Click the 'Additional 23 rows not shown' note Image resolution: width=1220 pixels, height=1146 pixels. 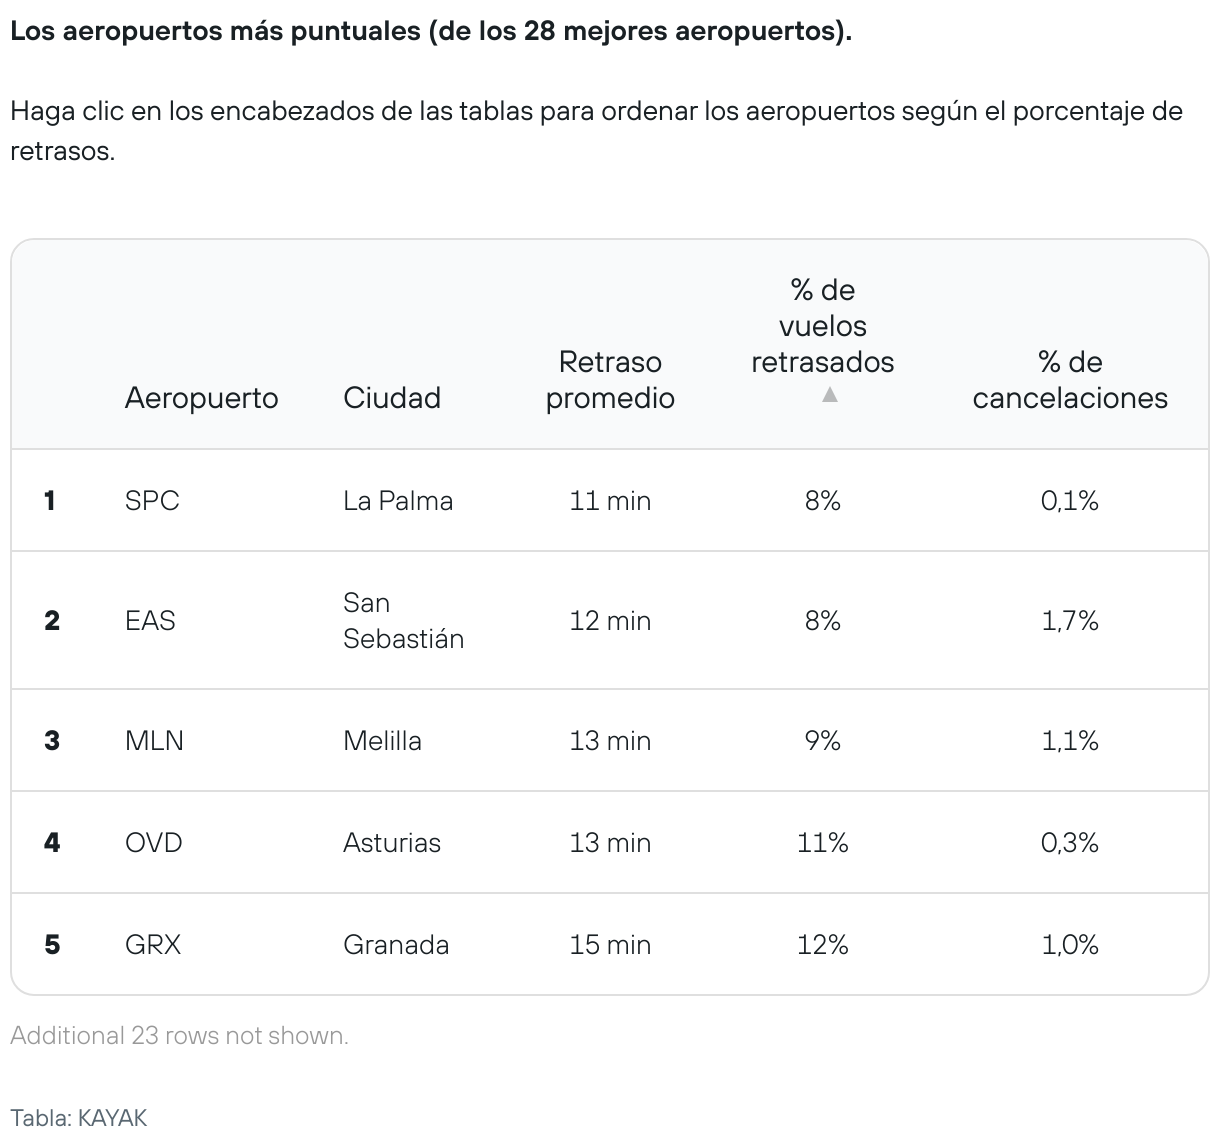(180, 1036)
